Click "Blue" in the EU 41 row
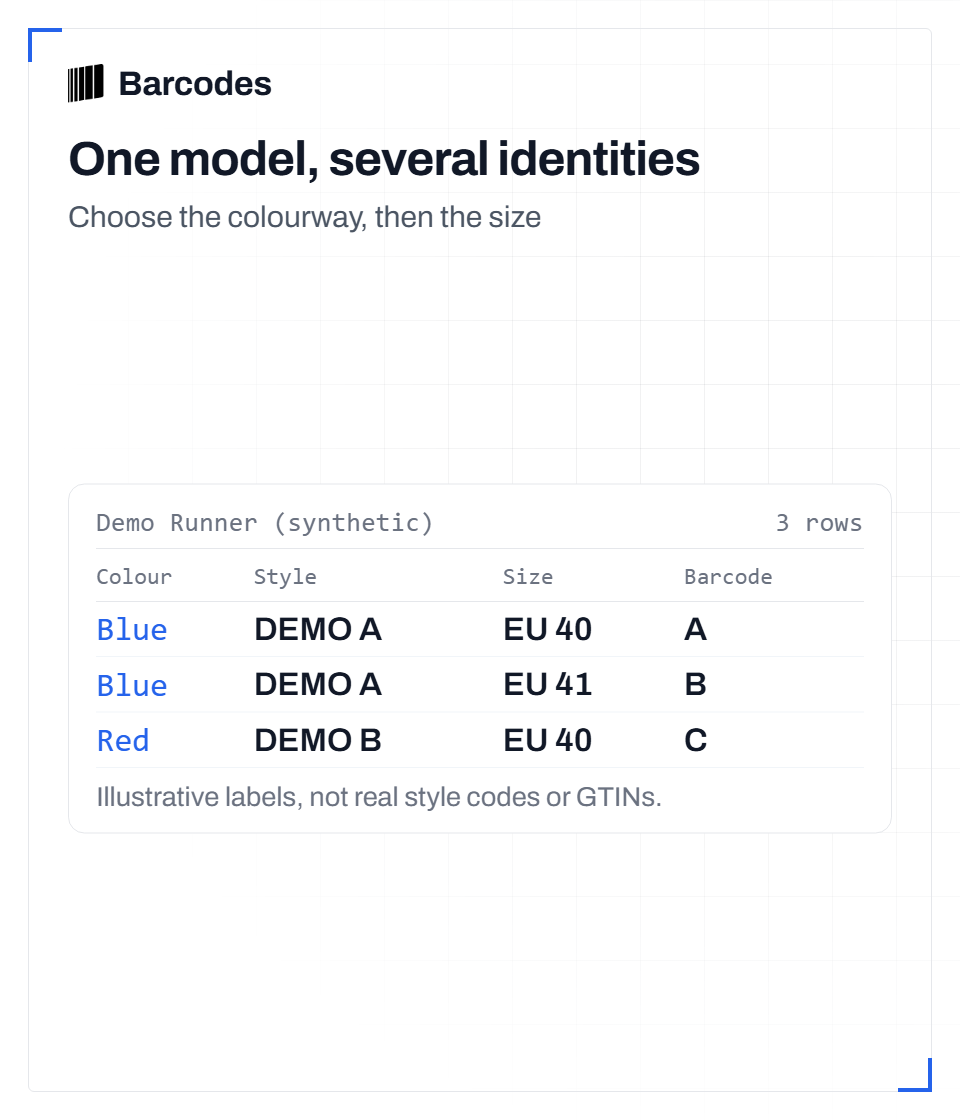This screenshot has width=960, height=1120. tap(132, 685)
